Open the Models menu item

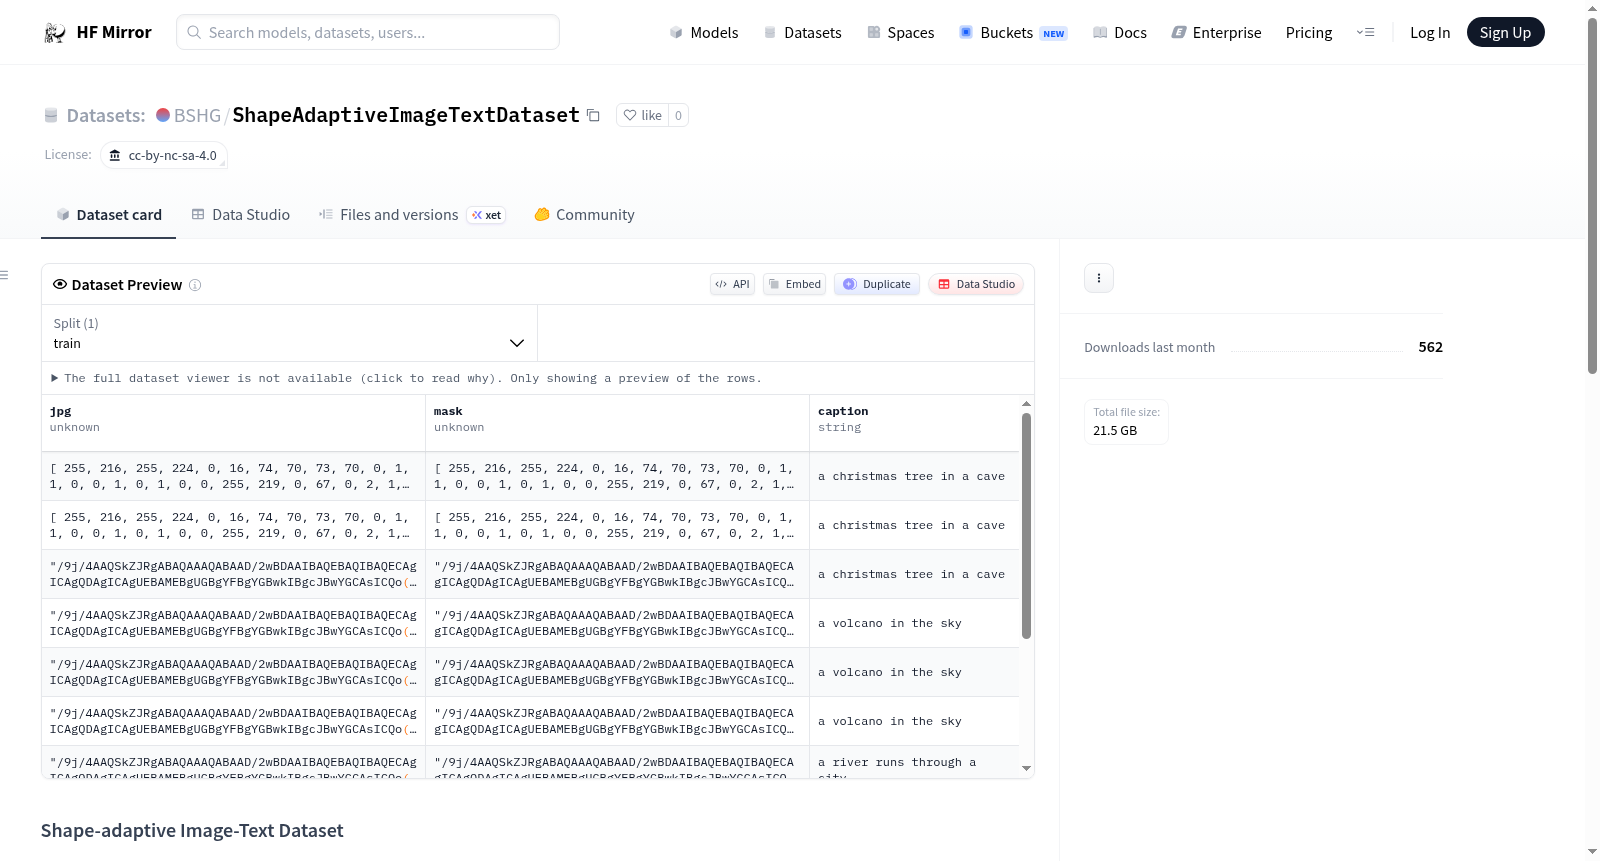click(704, 33)
